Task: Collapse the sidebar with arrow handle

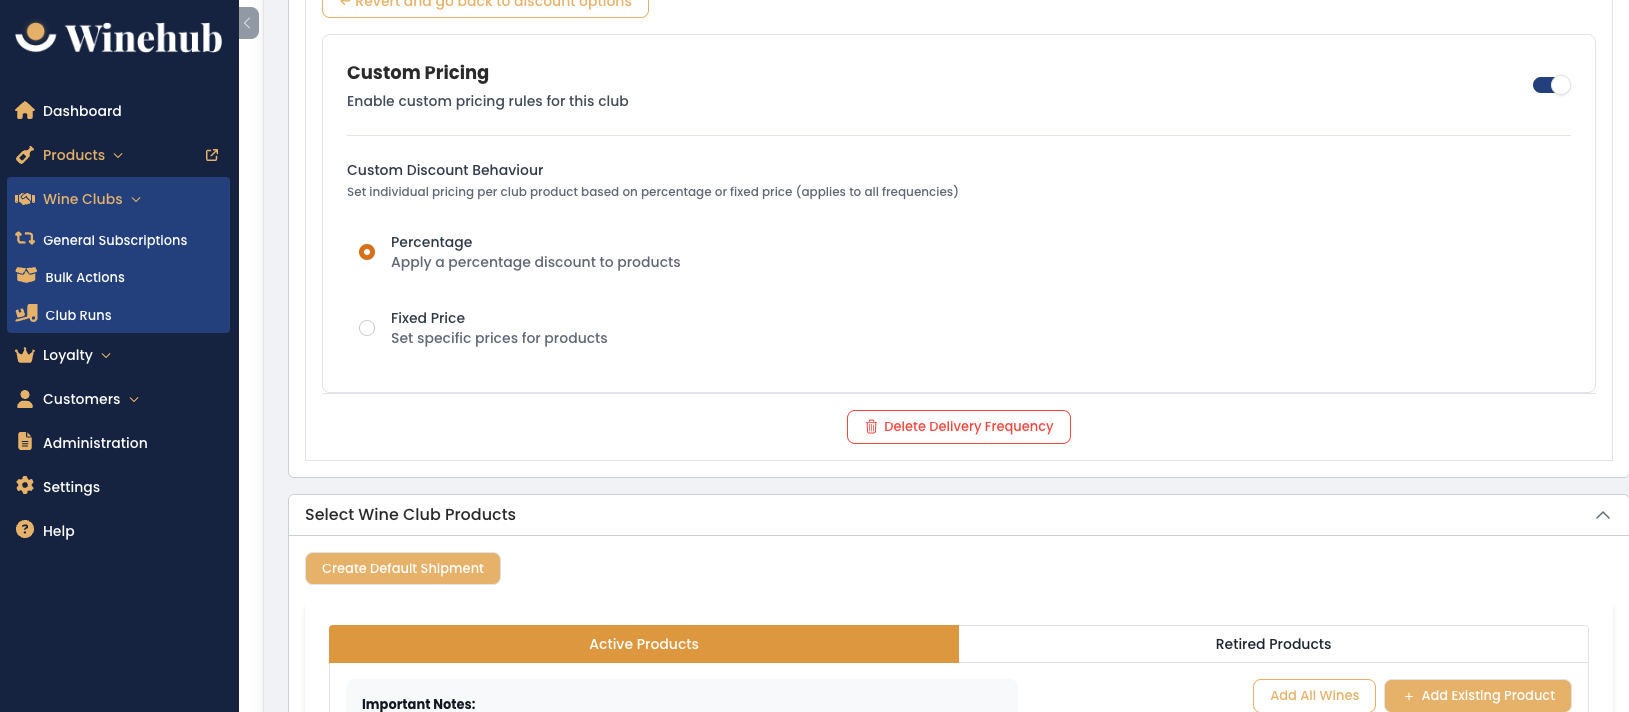Action: coord(248,23)
